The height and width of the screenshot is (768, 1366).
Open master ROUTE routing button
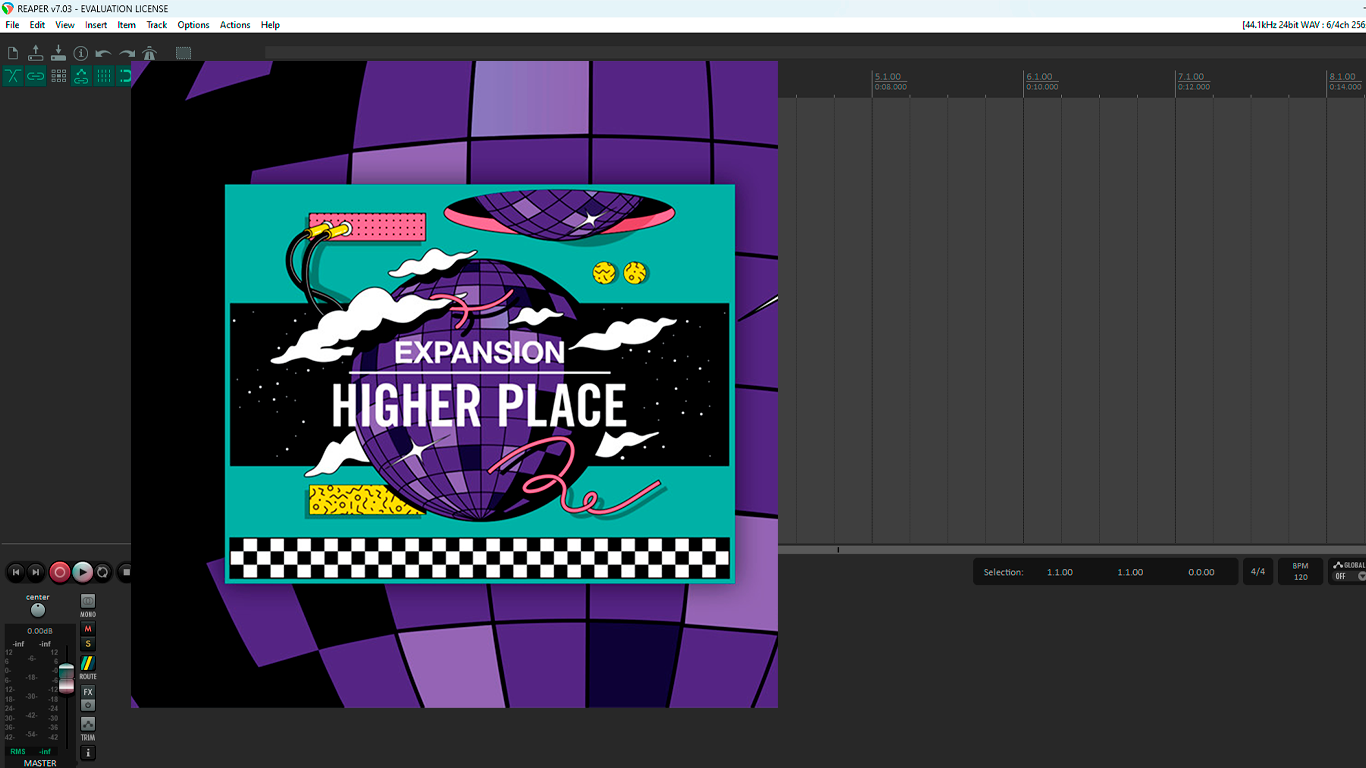pyautogui.click(x=88, y=663)
